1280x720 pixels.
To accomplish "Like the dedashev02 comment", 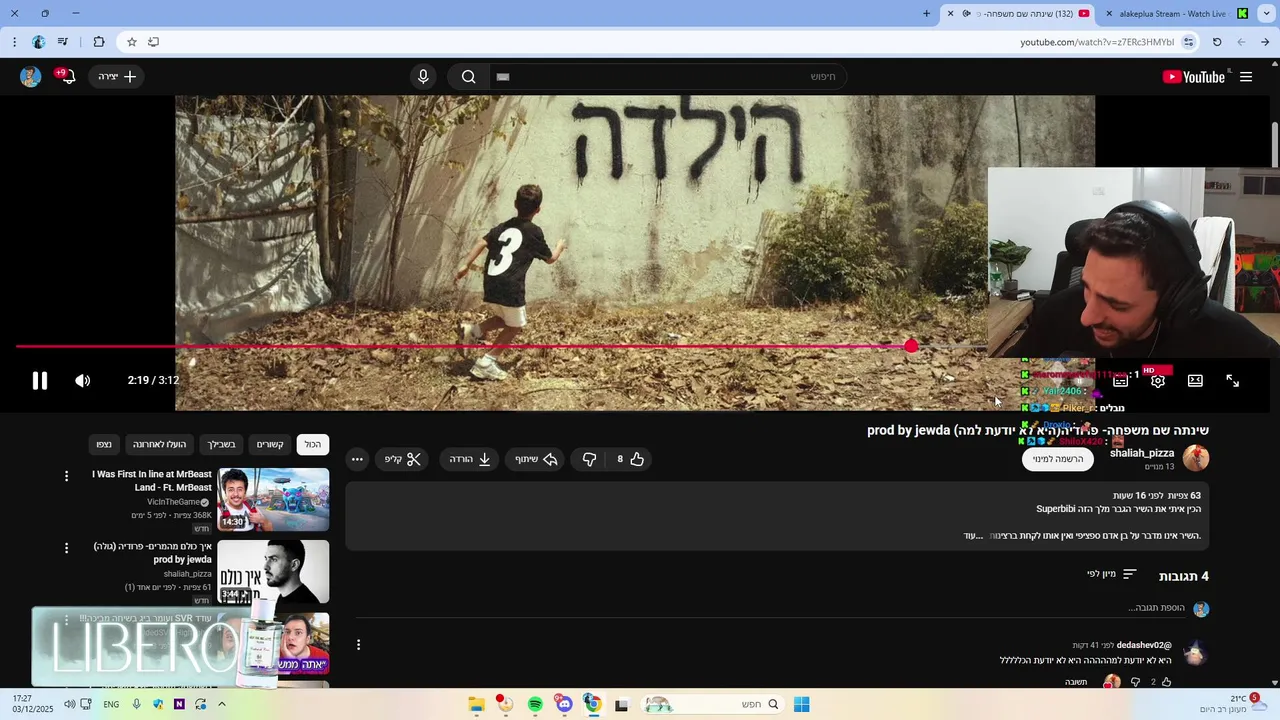I will tap(1166, 682).
